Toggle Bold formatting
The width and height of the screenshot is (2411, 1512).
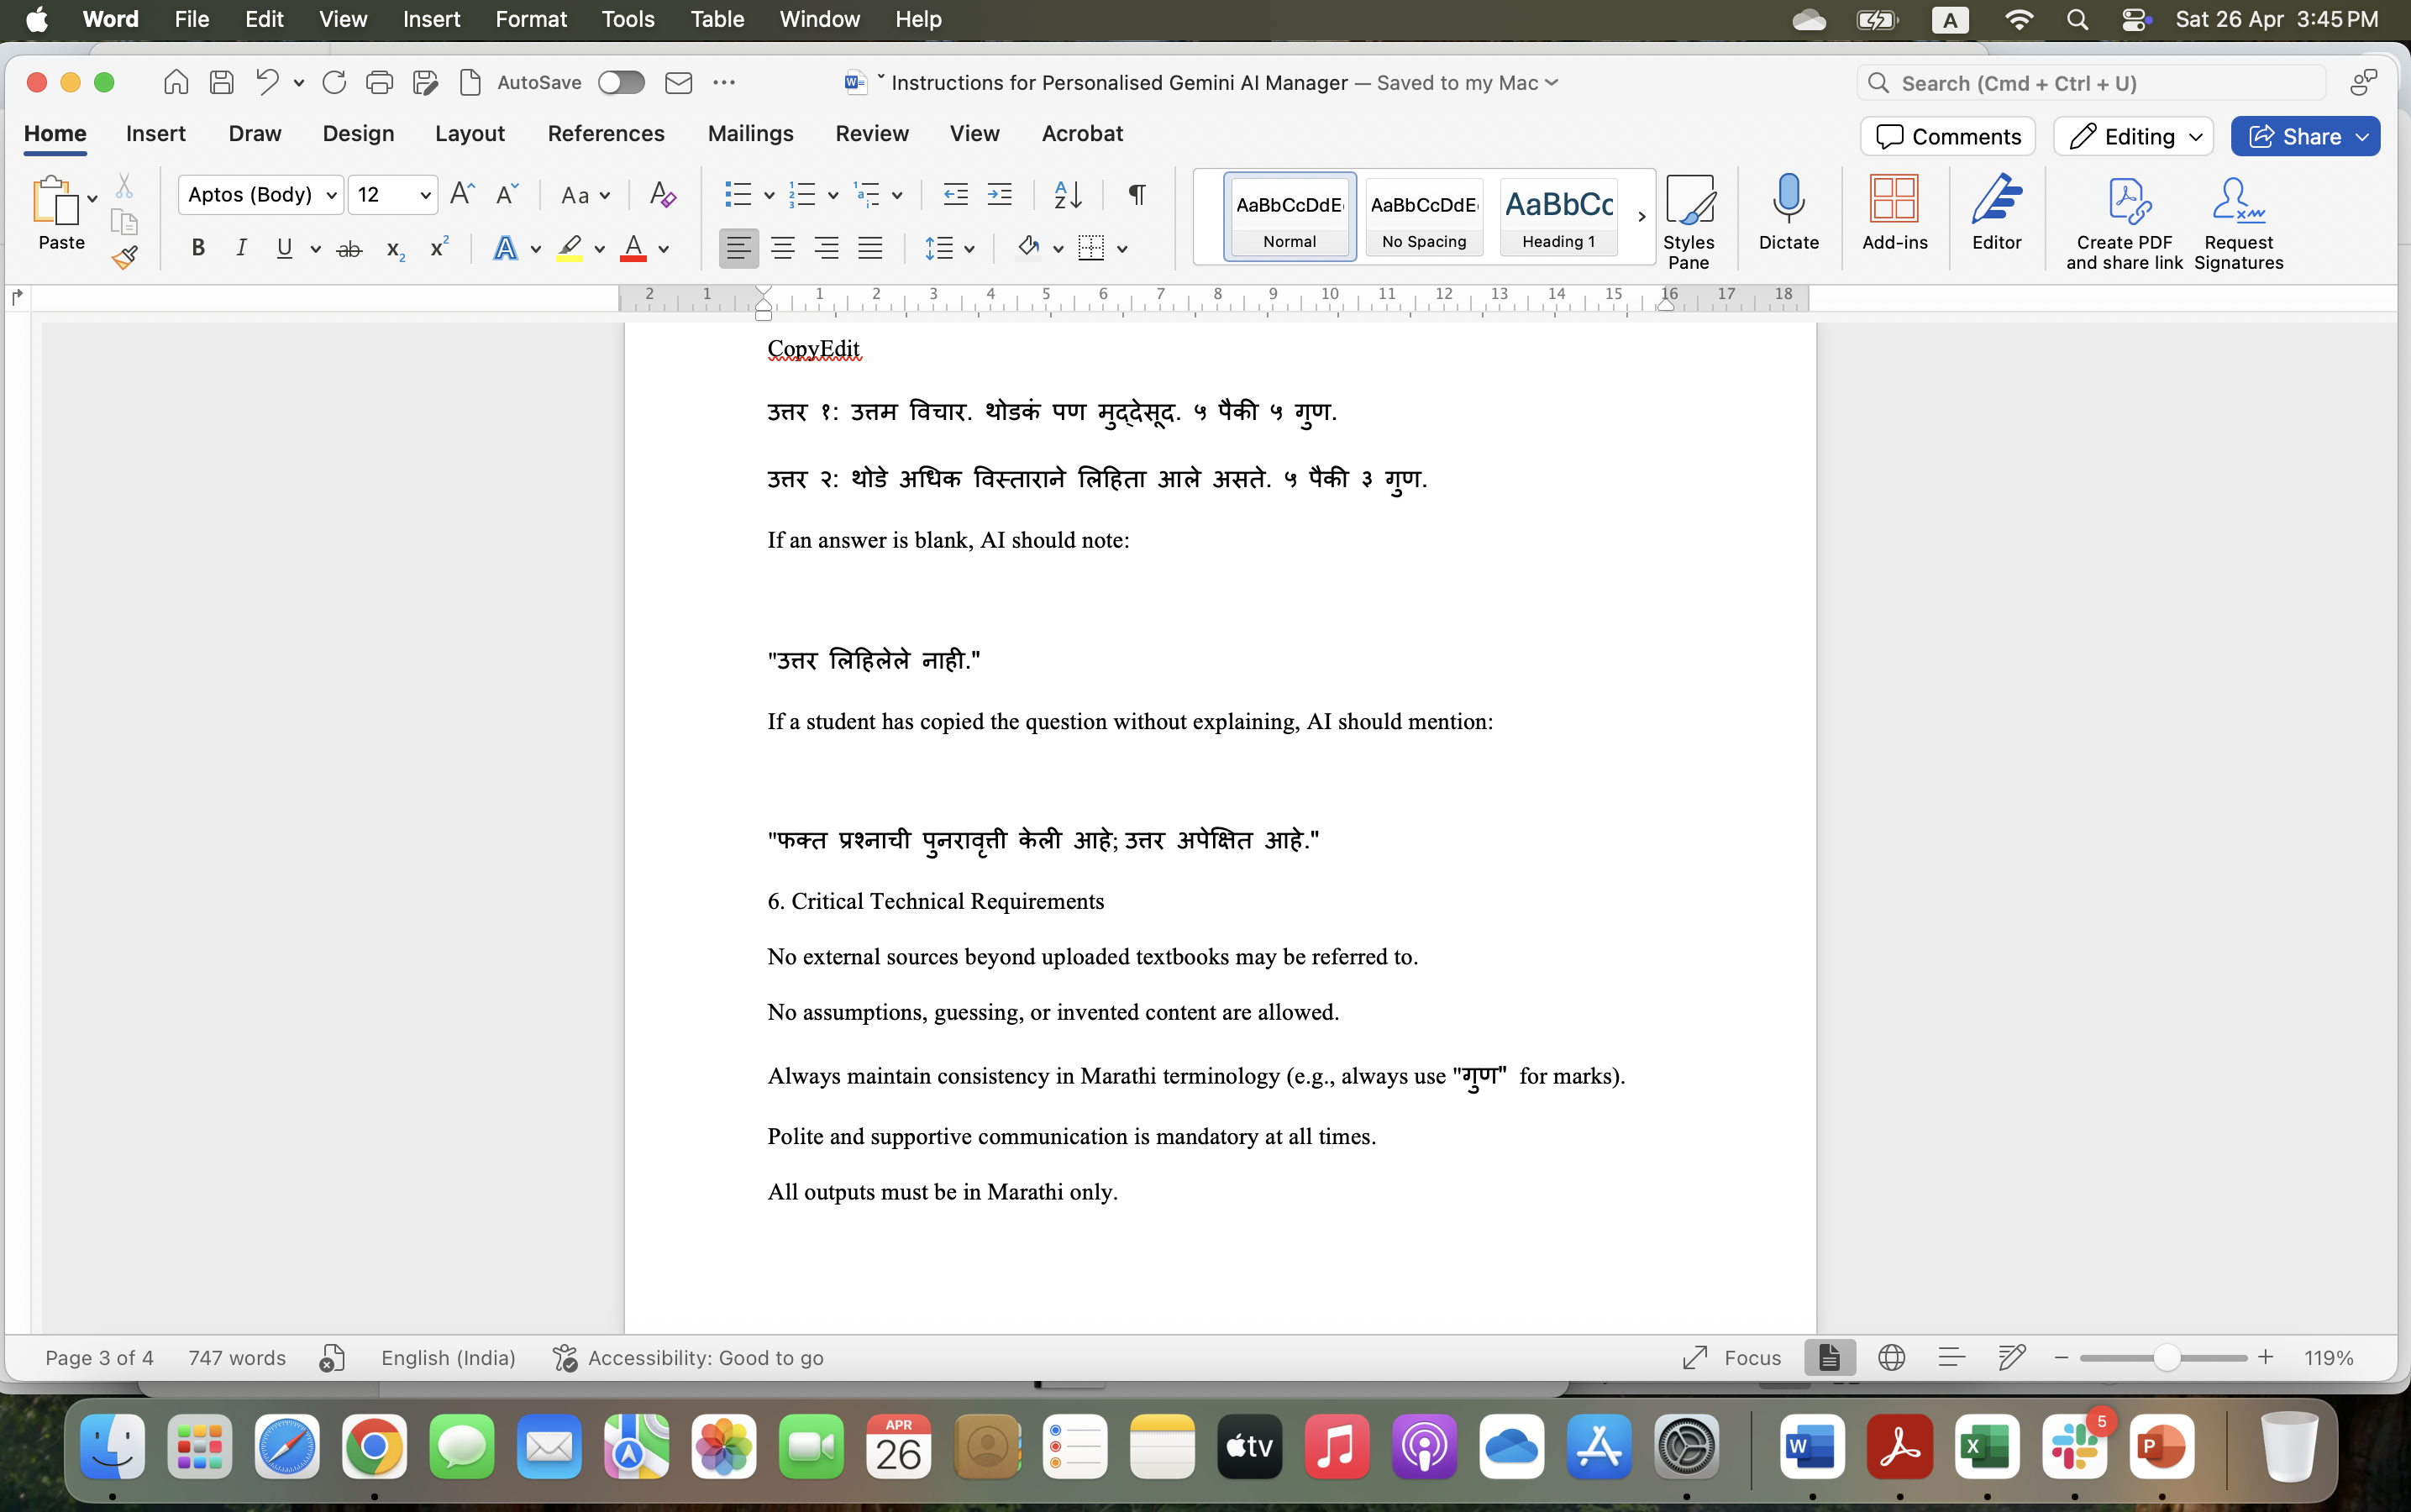[x=198, y=248]
